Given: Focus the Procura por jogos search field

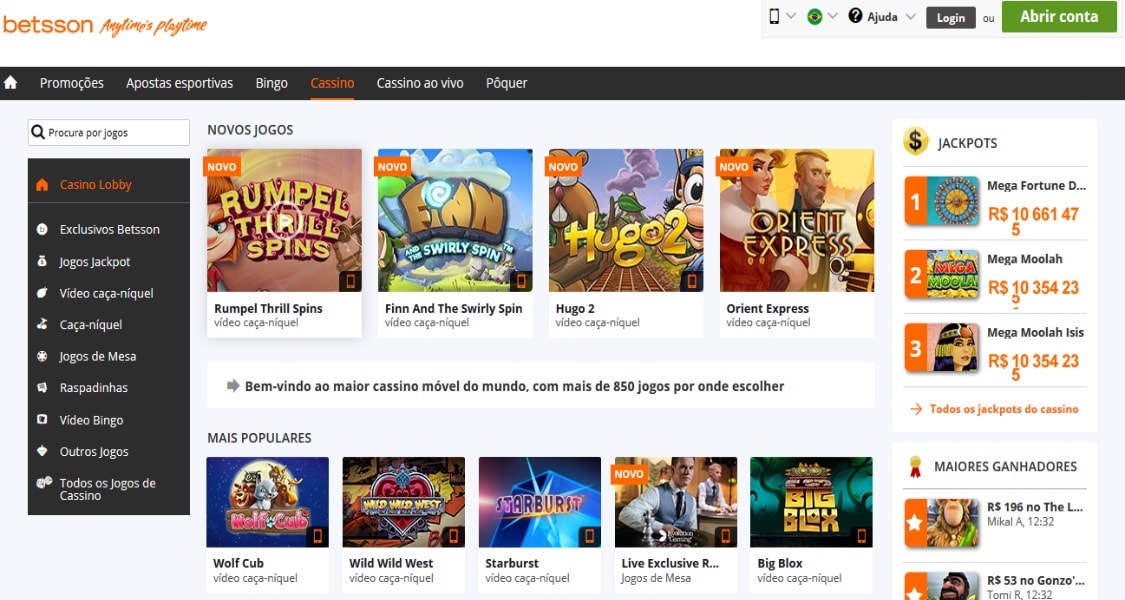Looking at the screenshot, I should pyautogui.click(x=109, y=133).
